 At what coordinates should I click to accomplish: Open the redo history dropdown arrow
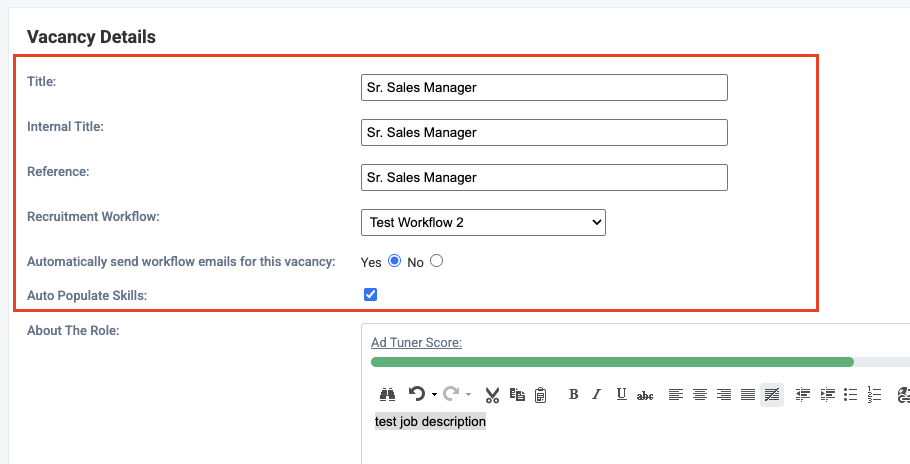click(468, 395)
